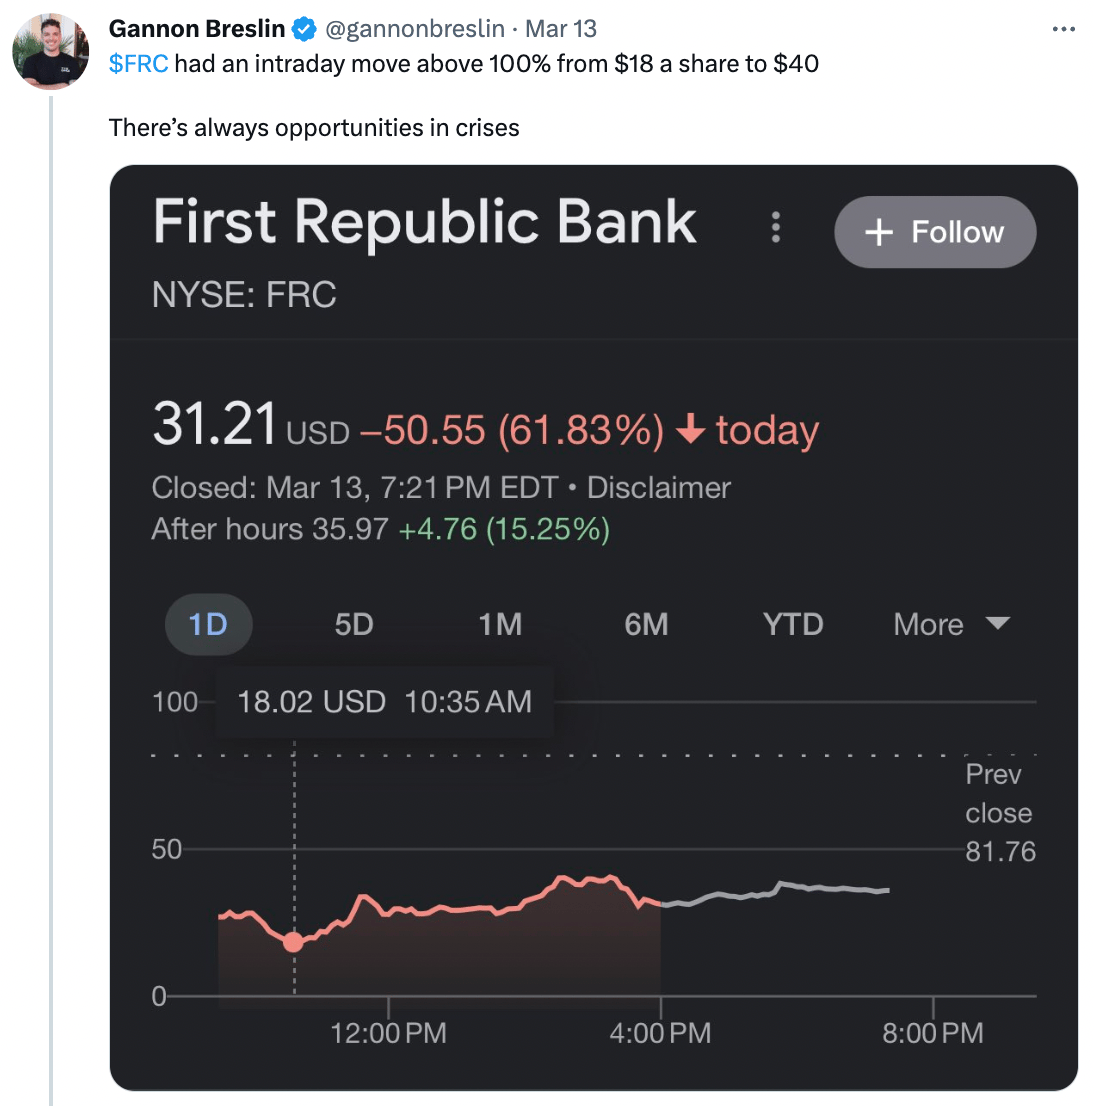Click the plus icon on Follow button
1094x1106 pixels.
879,232
